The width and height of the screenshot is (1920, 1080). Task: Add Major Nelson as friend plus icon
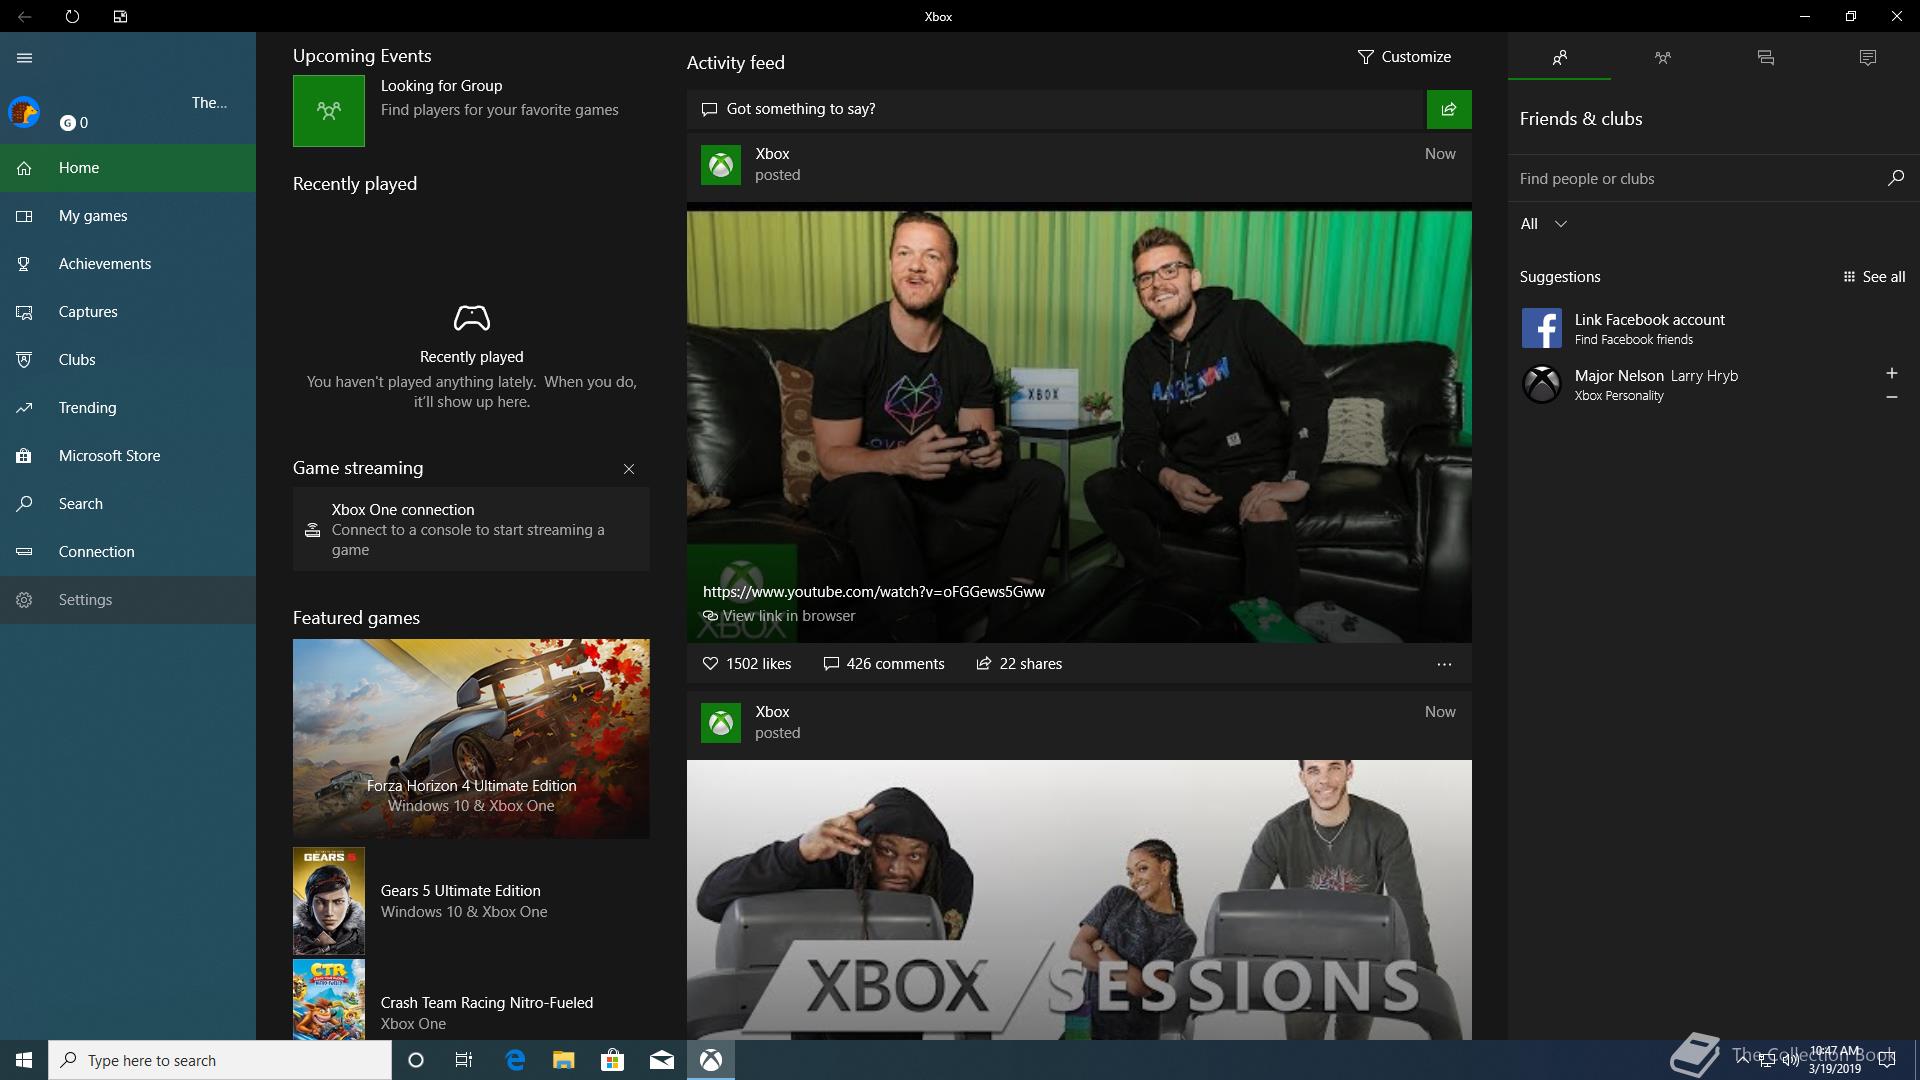coord(1891,373)
